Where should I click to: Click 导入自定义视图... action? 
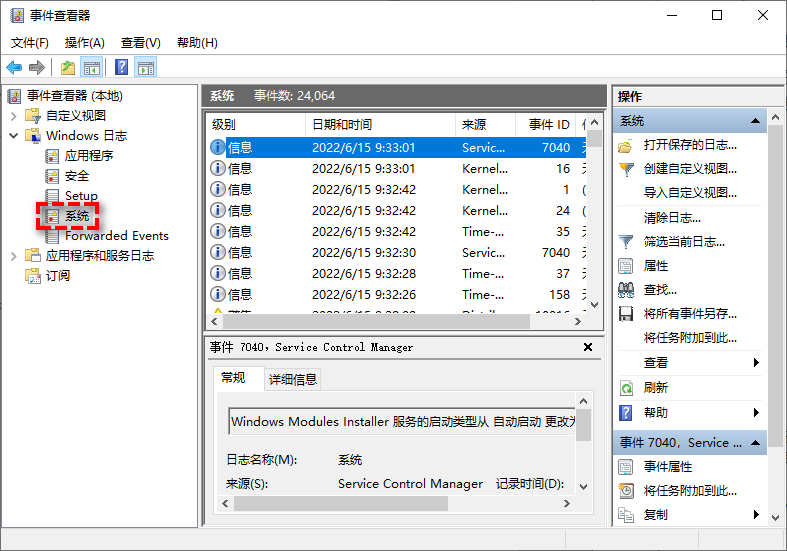coord(690,193)
